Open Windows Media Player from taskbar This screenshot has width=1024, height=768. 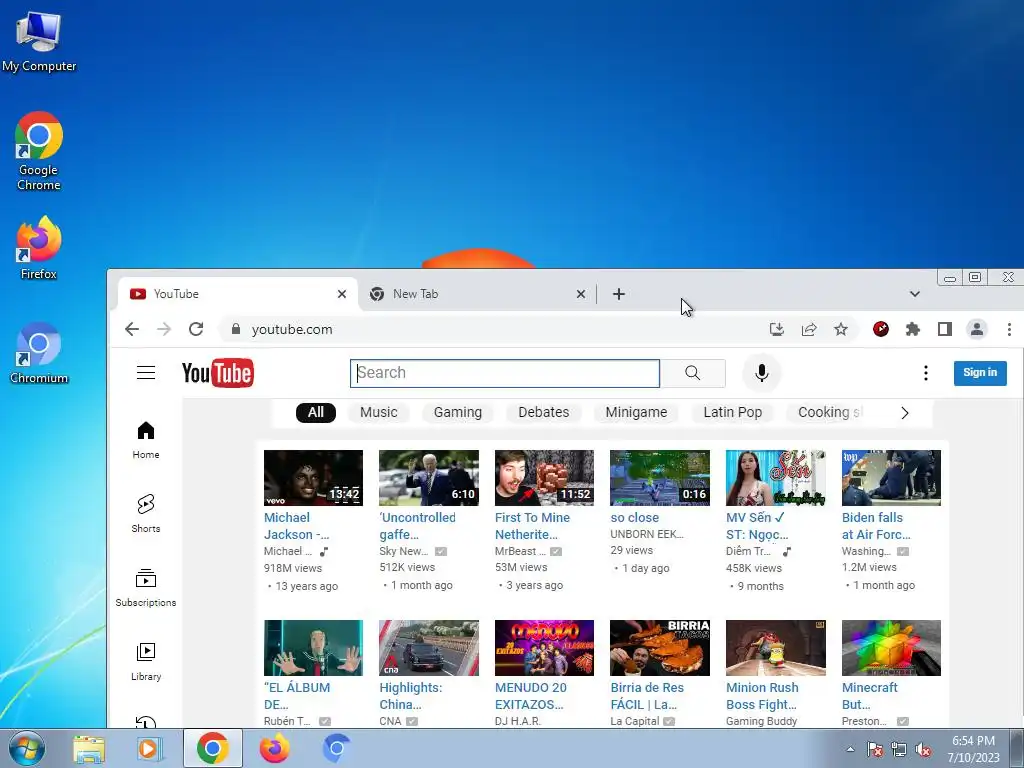[x=150, y=749]
